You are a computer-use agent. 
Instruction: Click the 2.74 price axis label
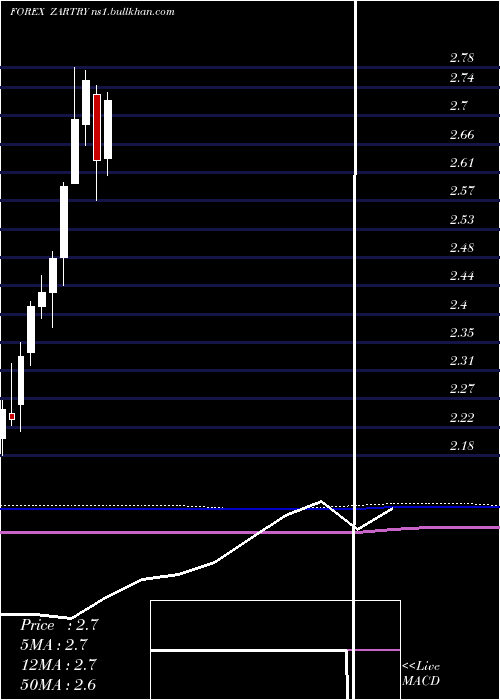pyautogui.click(x=462, y=78)
